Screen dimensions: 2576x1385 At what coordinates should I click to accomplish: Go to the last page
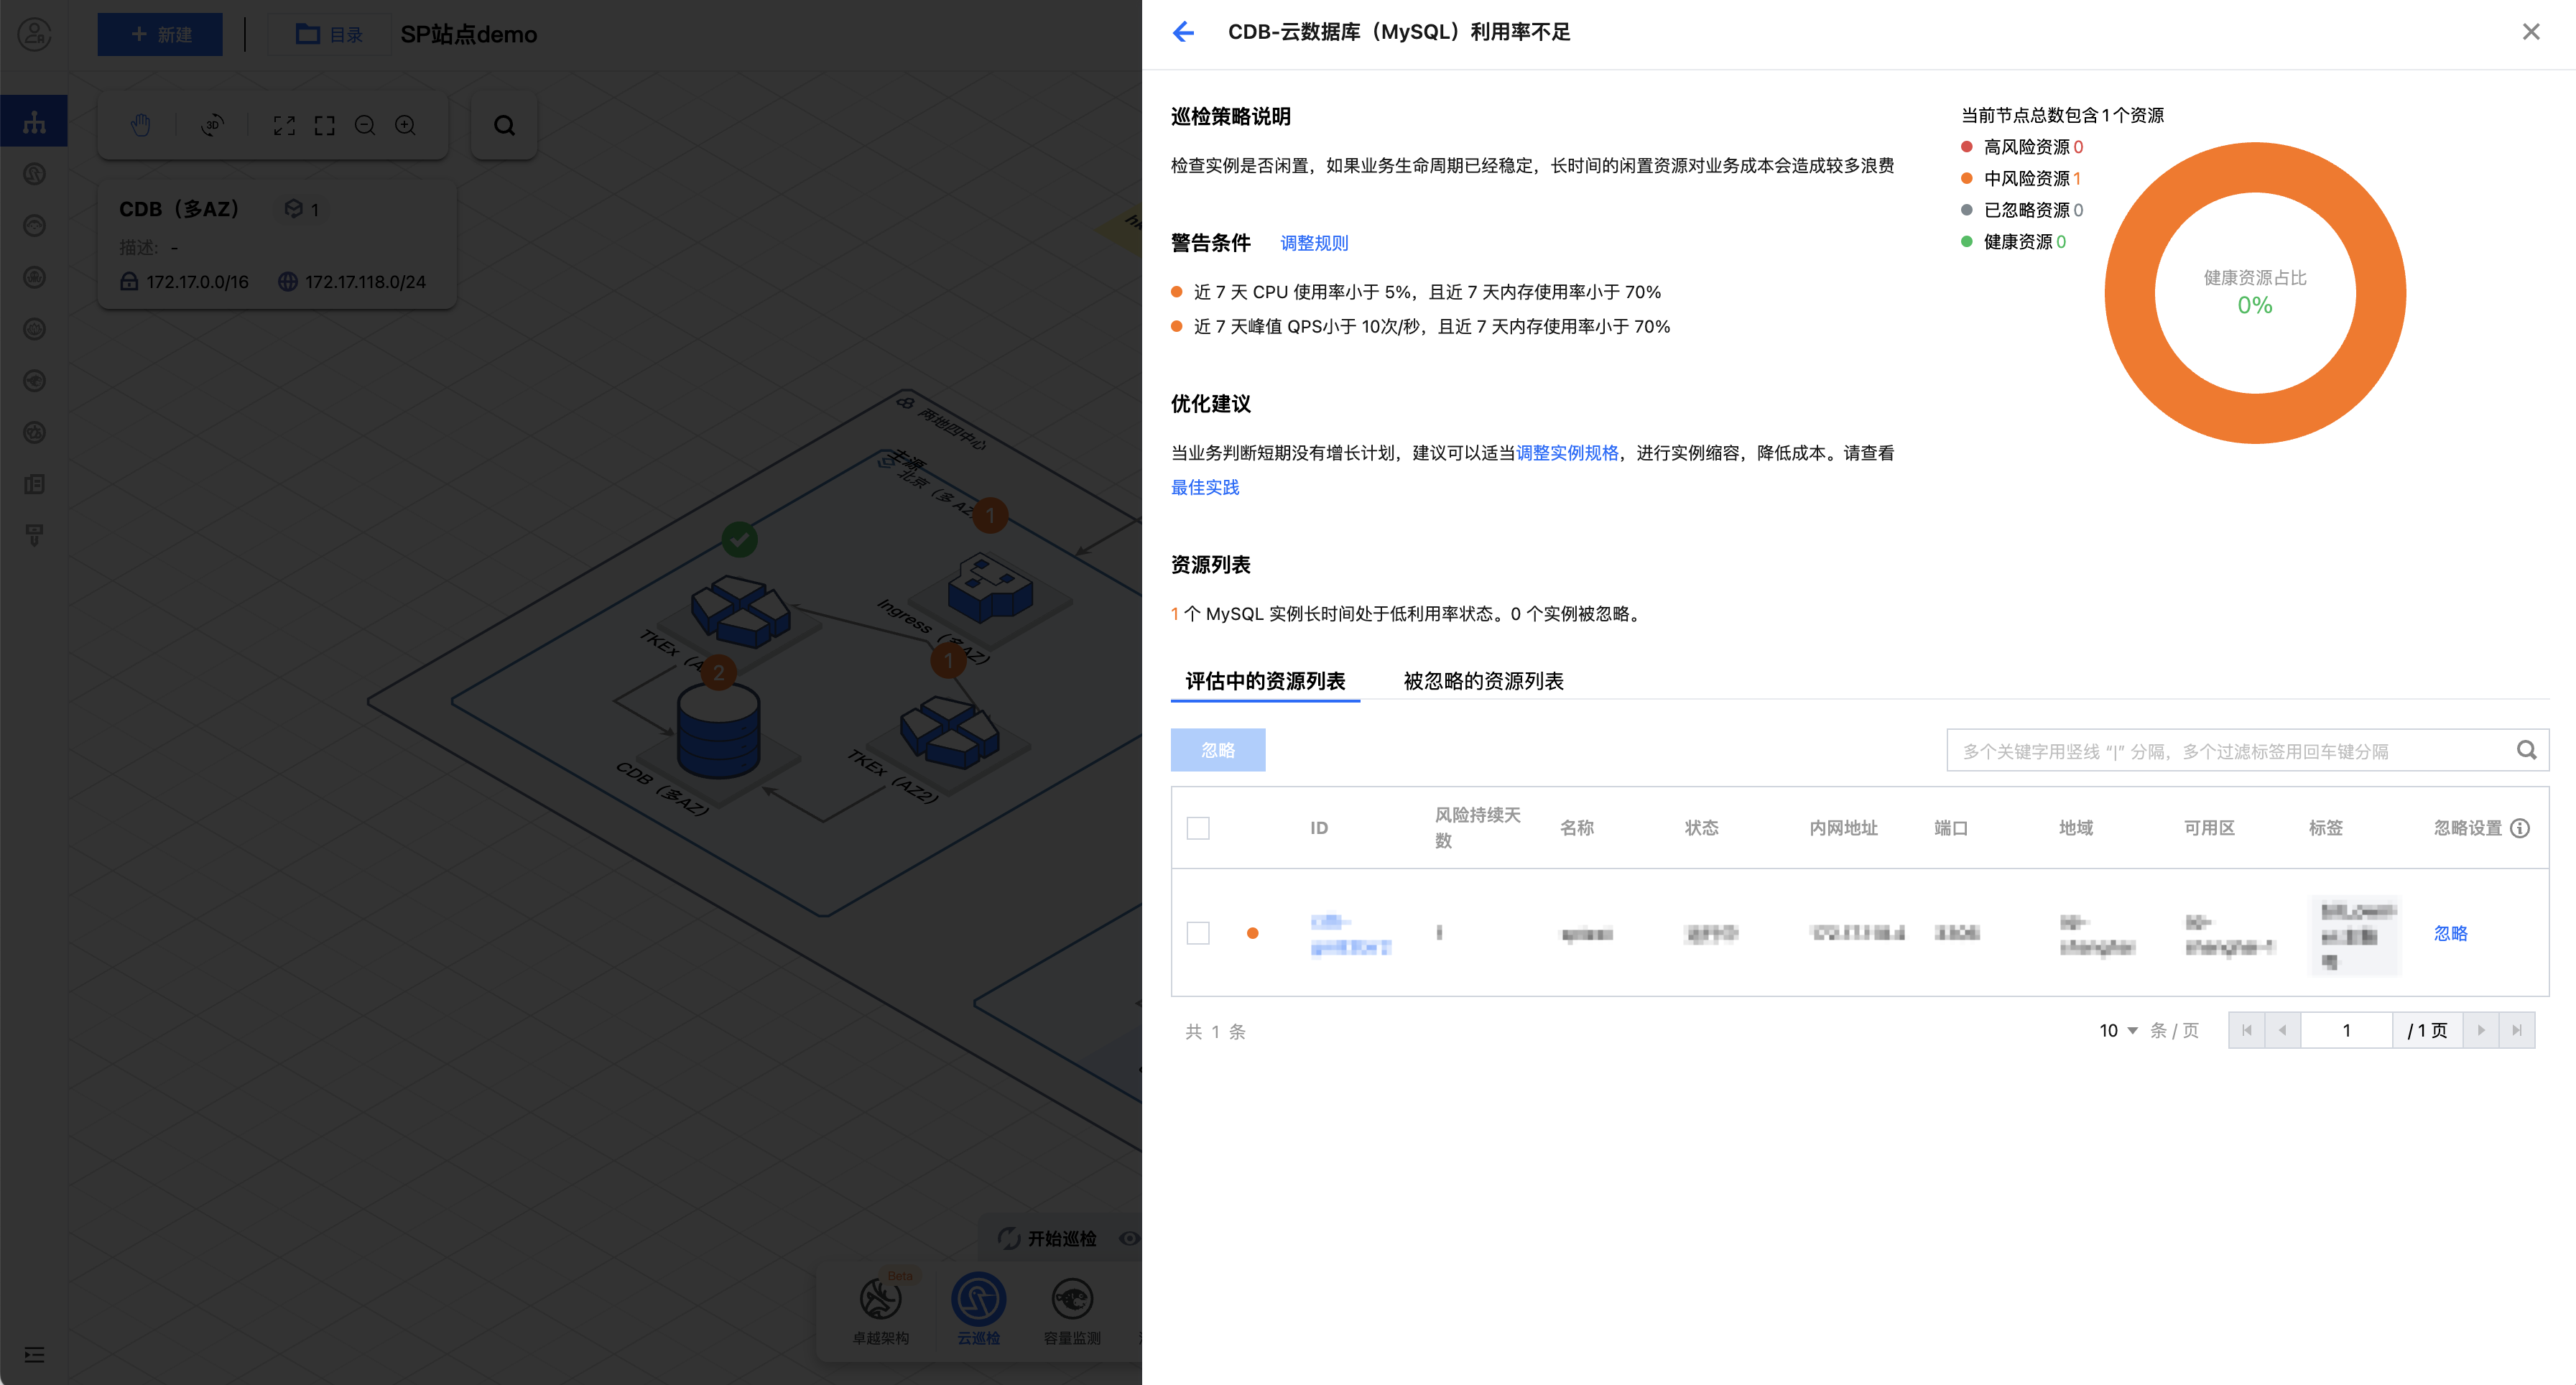[x=2517, y=1030]
